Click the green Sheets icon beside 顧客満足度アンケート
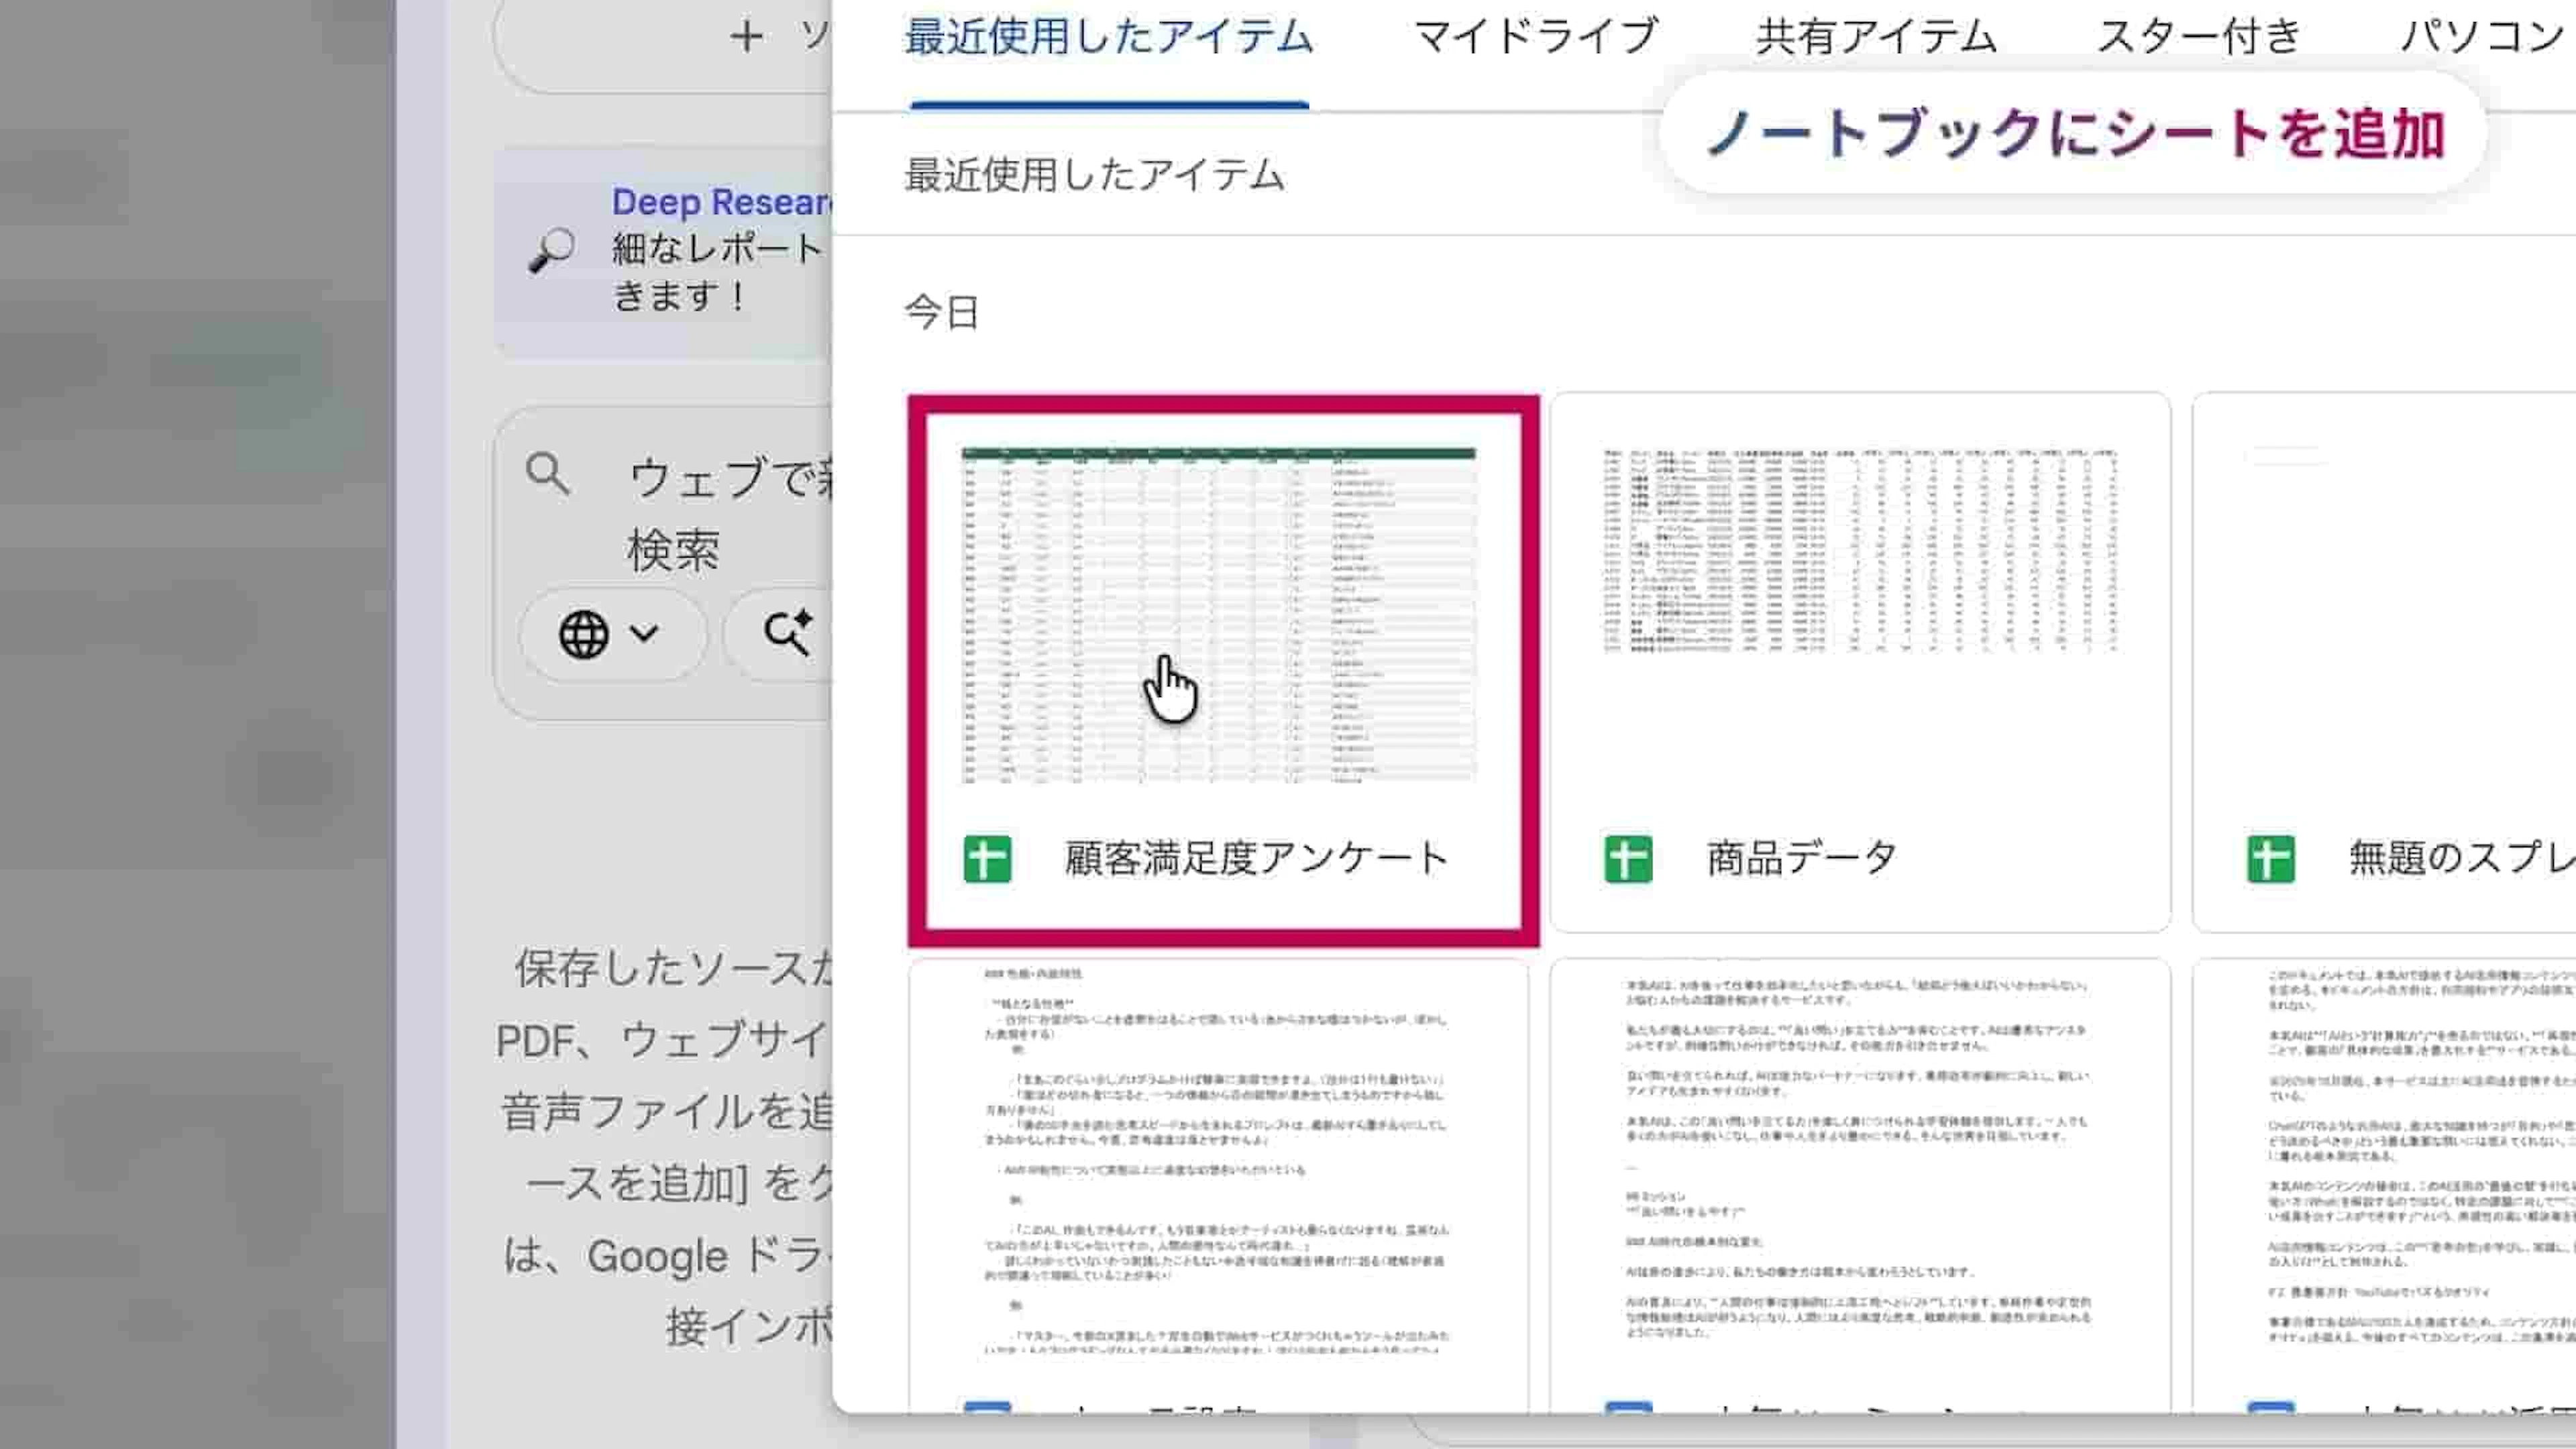Image resolution: width=2576 pixels, height=1449 pixels. 987,859
